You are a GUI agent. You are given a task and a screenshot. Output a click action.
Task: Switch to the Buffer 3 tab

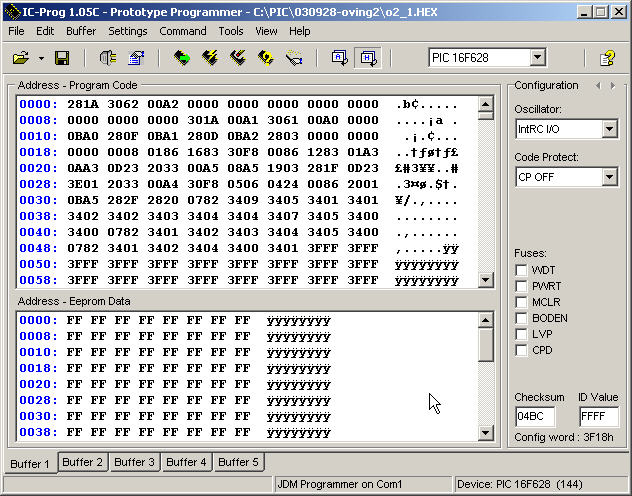click(134, 462)
